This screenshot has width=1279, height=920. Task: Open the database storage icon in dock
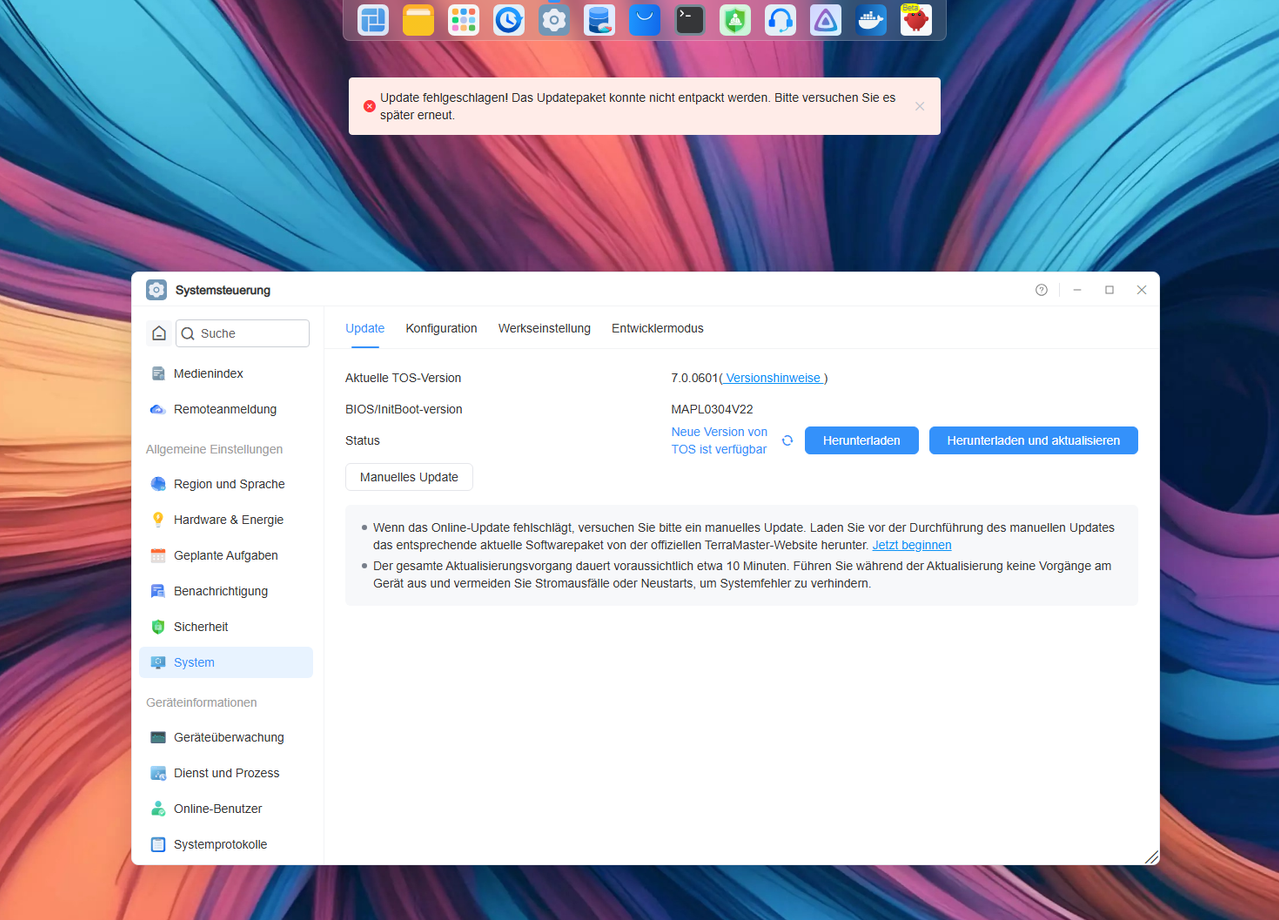pyautogui.click(x=599, y=20)
